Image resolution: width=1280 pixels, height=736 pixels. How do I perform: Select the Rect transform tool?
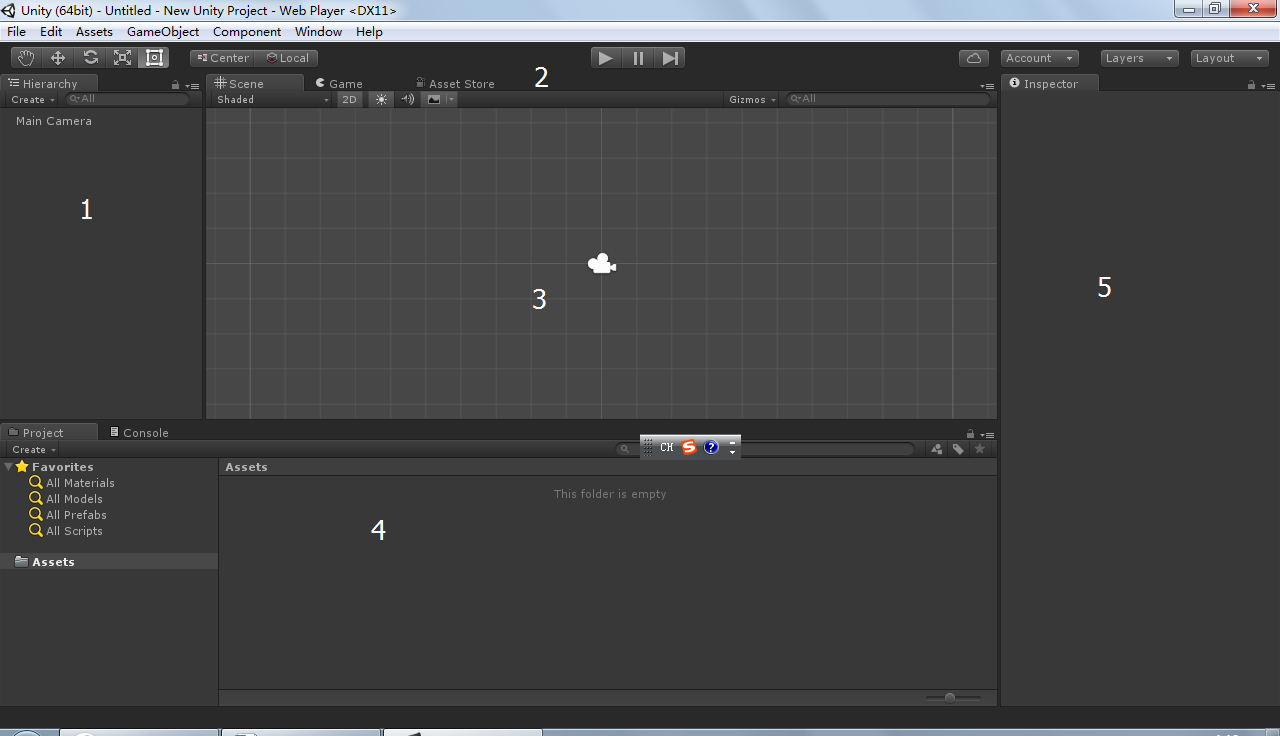point(154,57)
